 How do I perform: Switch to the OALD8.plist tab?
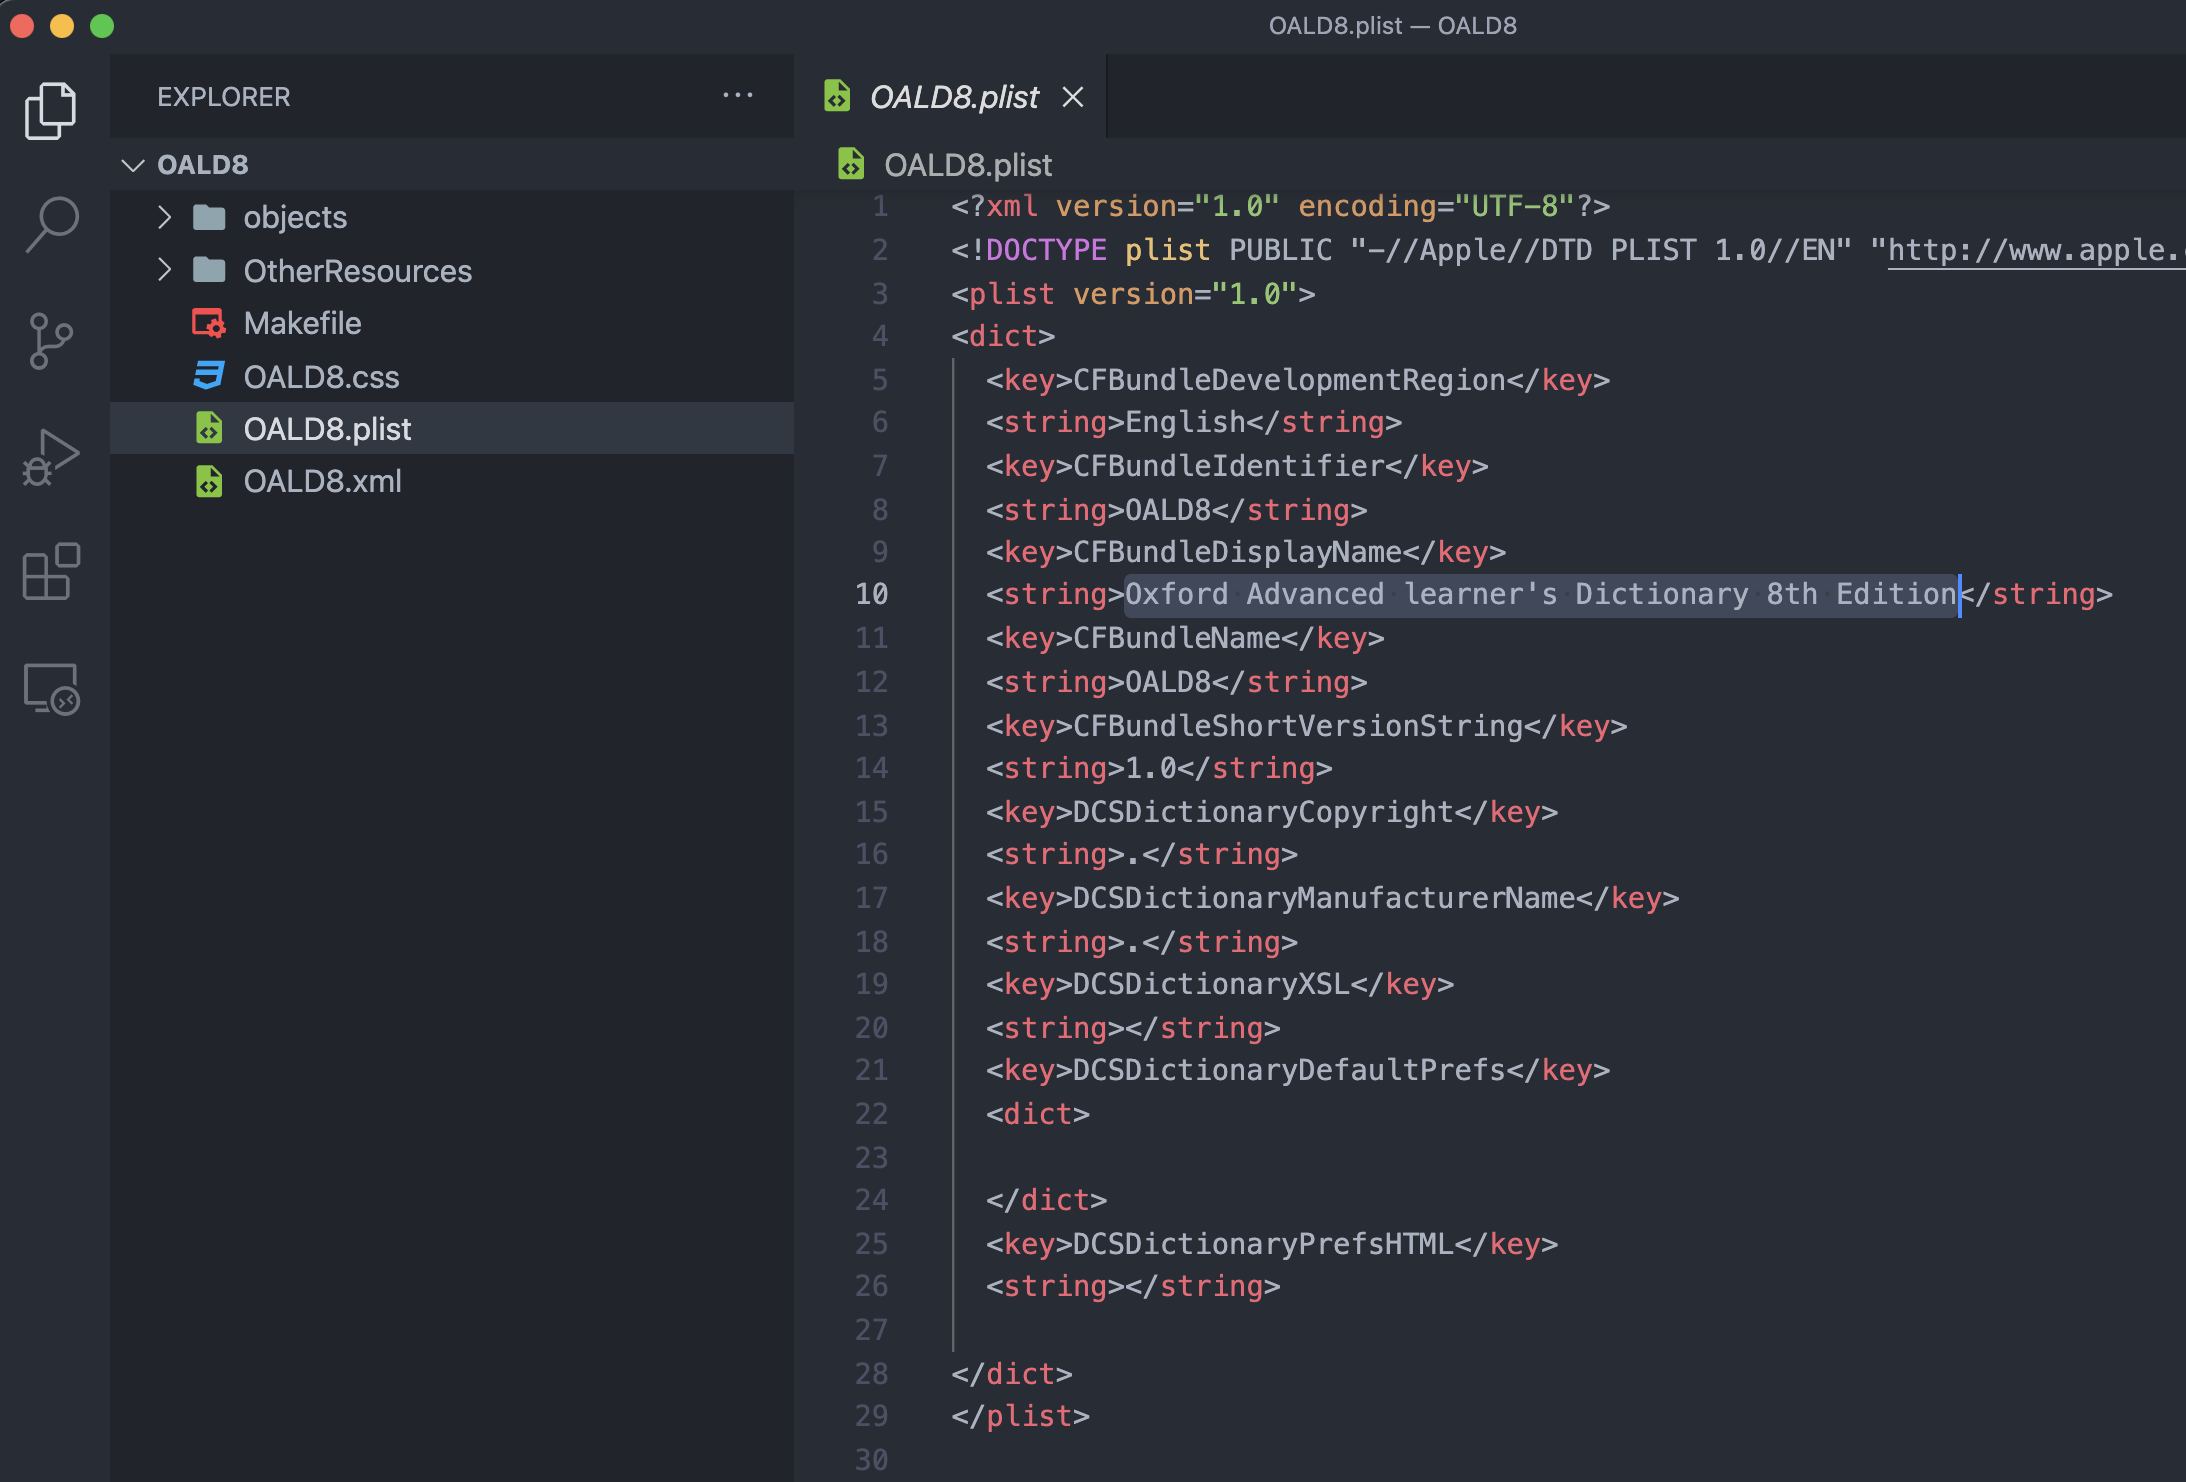pyautogui.click(x=953, y=97)
